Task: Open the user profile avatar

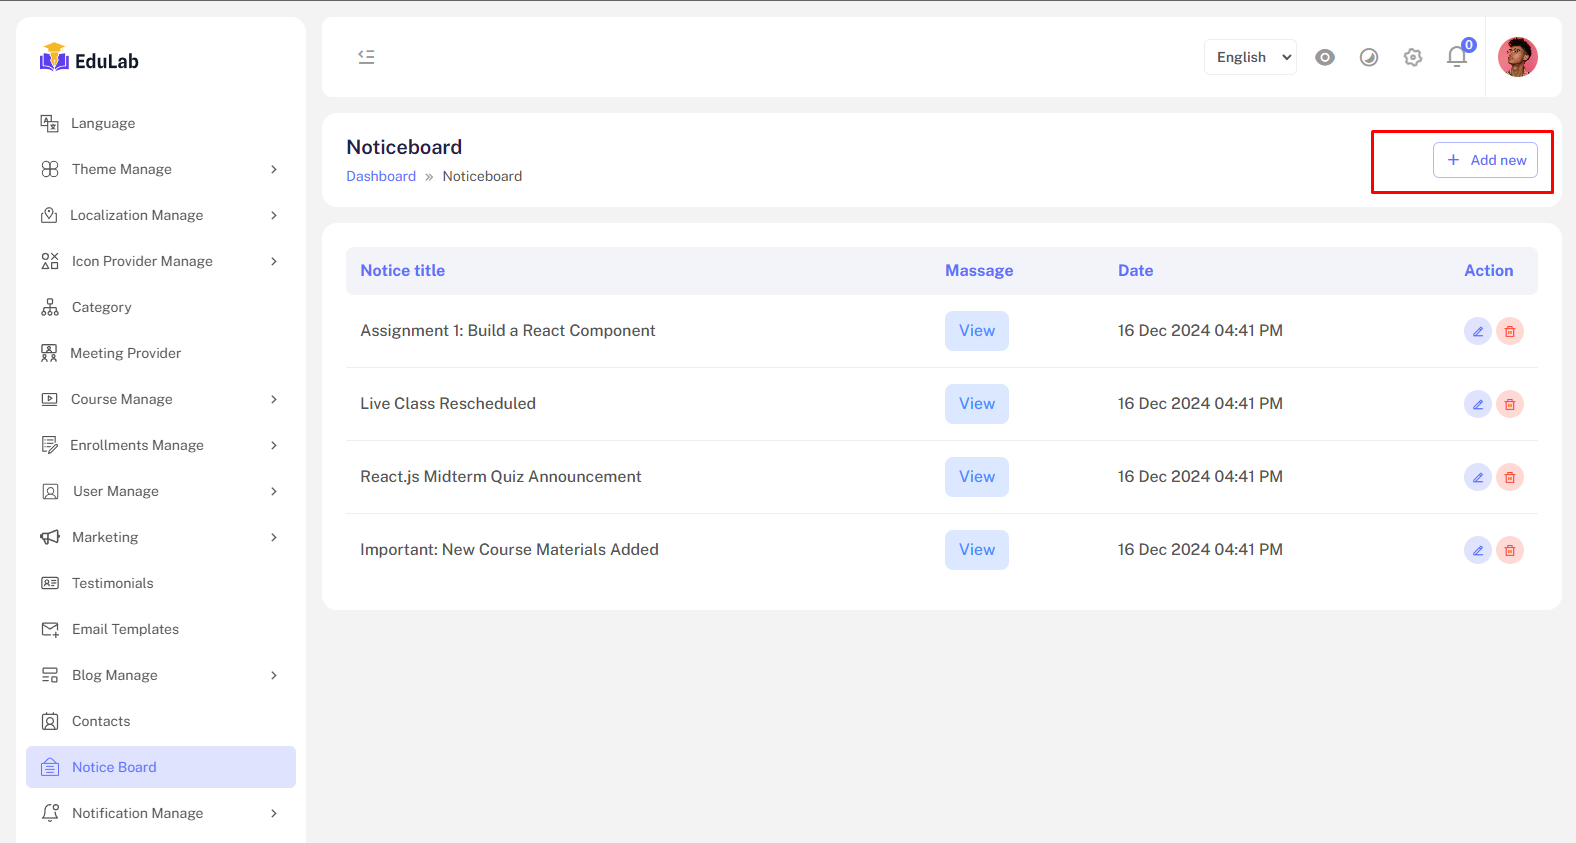Action: pyautogui.click(x=1517, y=57)
